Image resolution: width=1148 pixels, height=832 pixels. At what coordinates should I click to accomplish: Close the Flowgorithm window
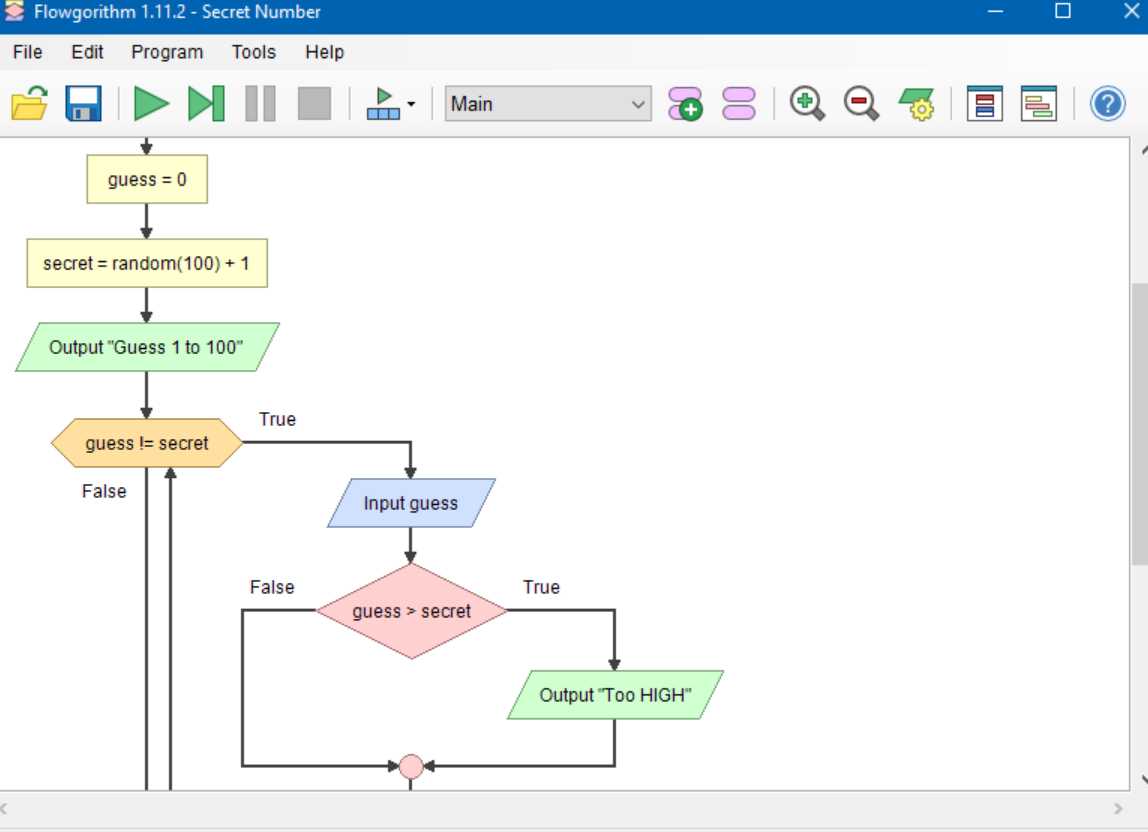click(1130, 11)
